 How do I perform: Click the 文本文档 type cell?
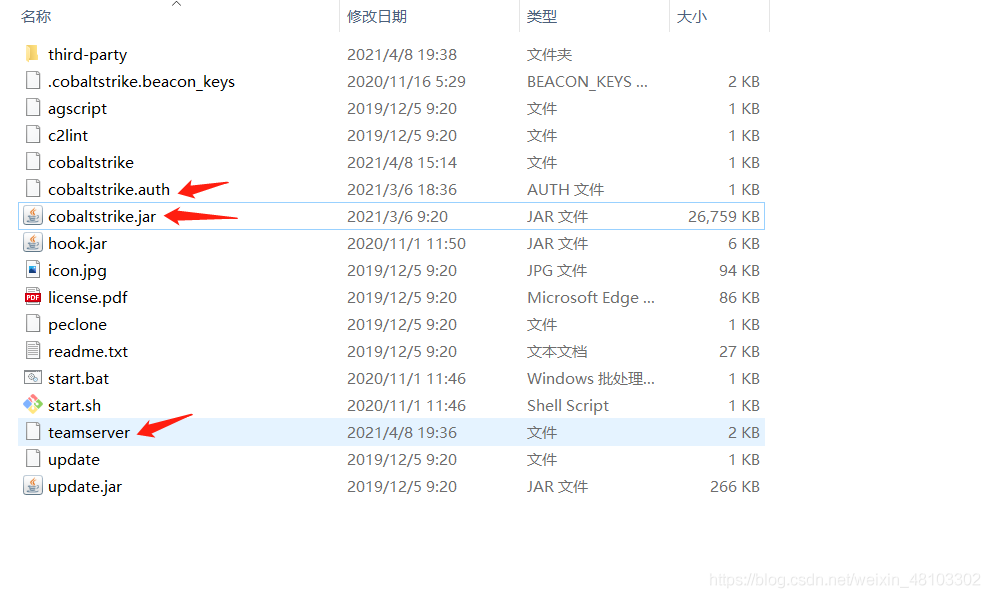[558, 352]
